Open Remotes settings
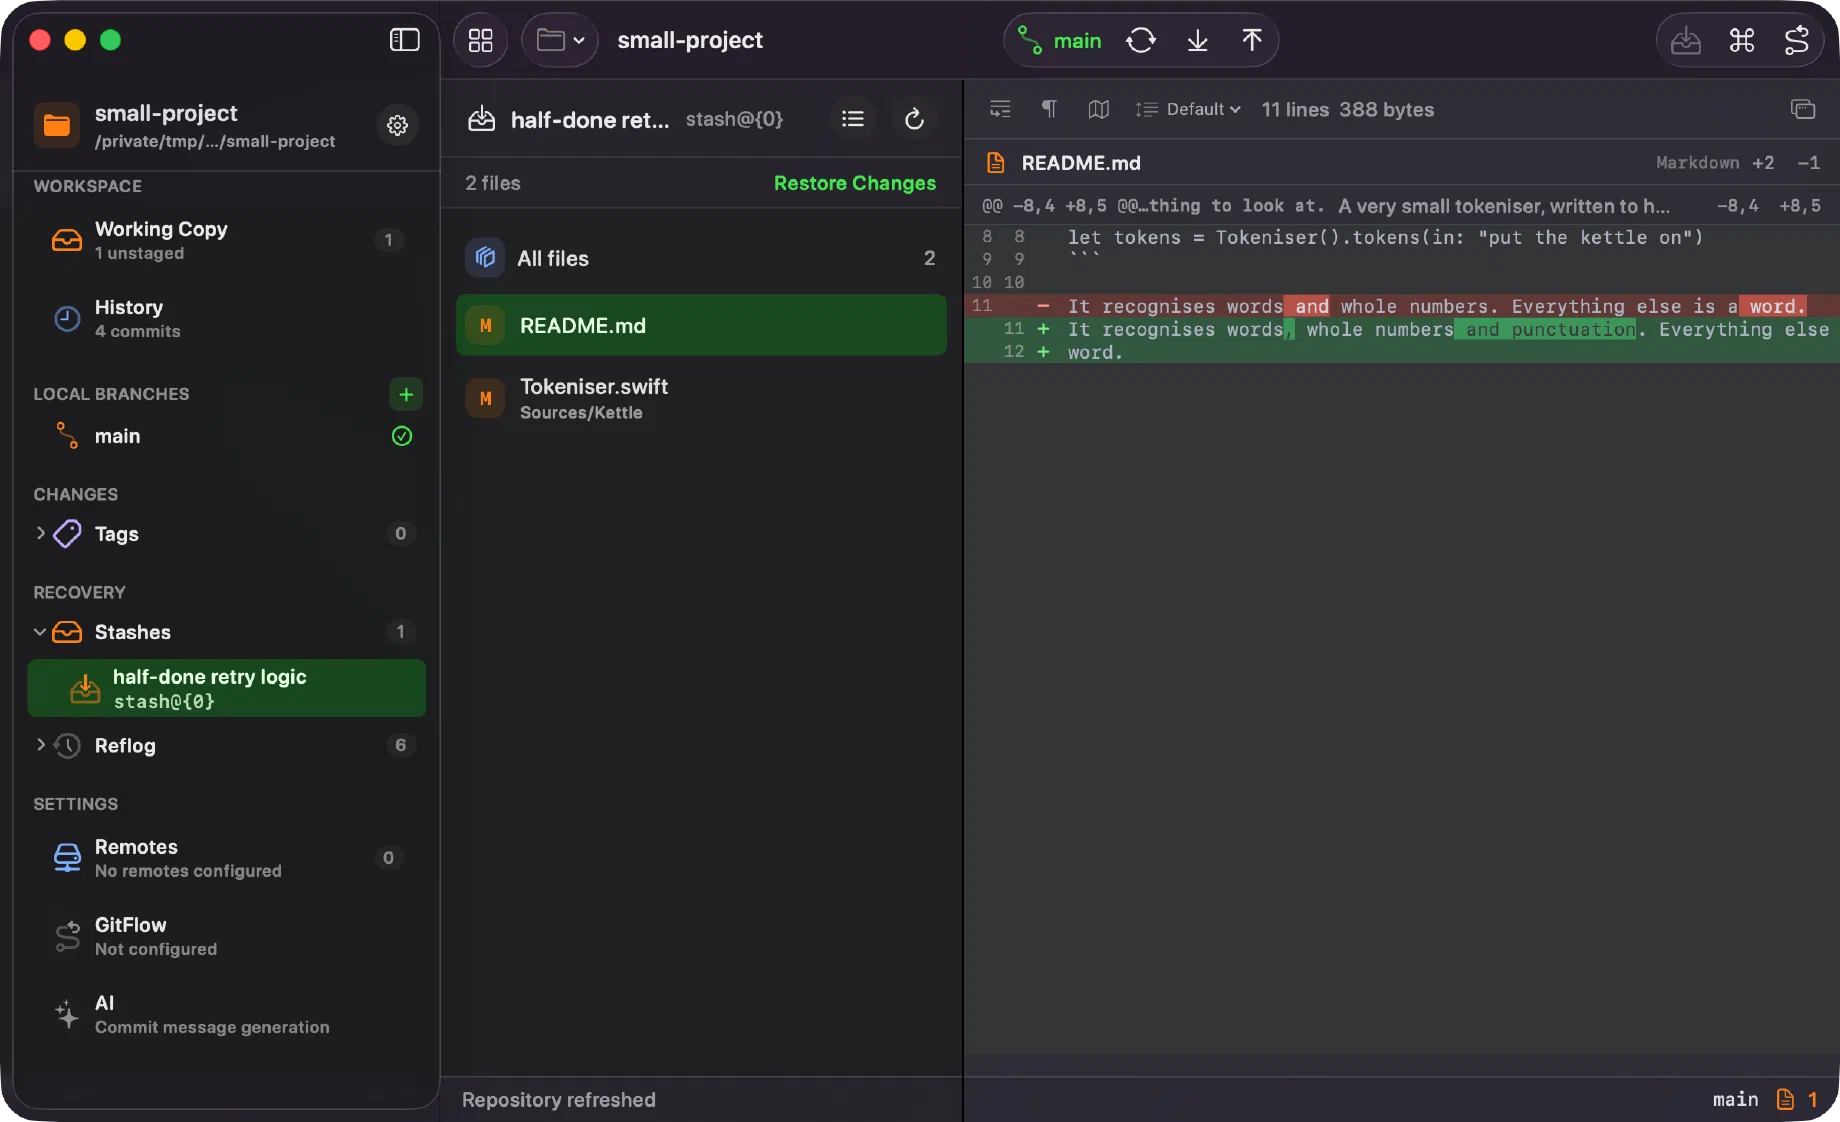The image size is (1840, 1122). tap(226, 858)
